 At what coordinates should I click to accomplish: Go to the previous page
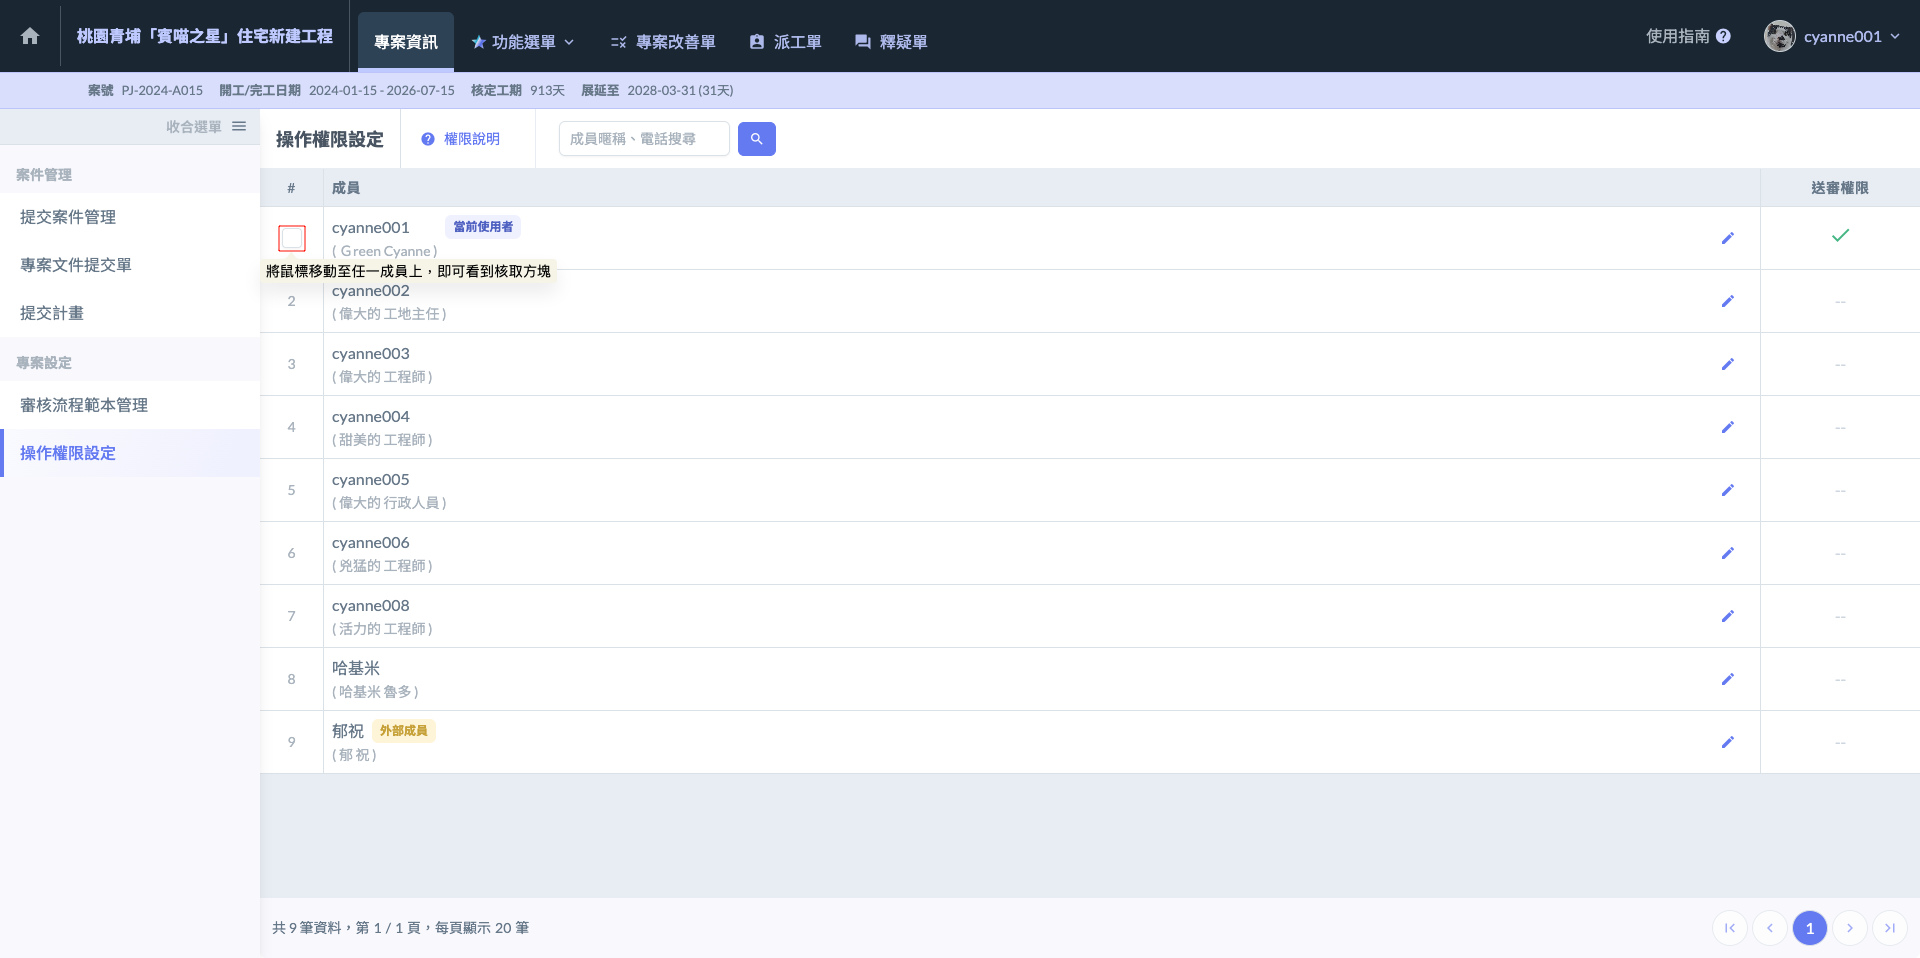tap(1770, 928)
